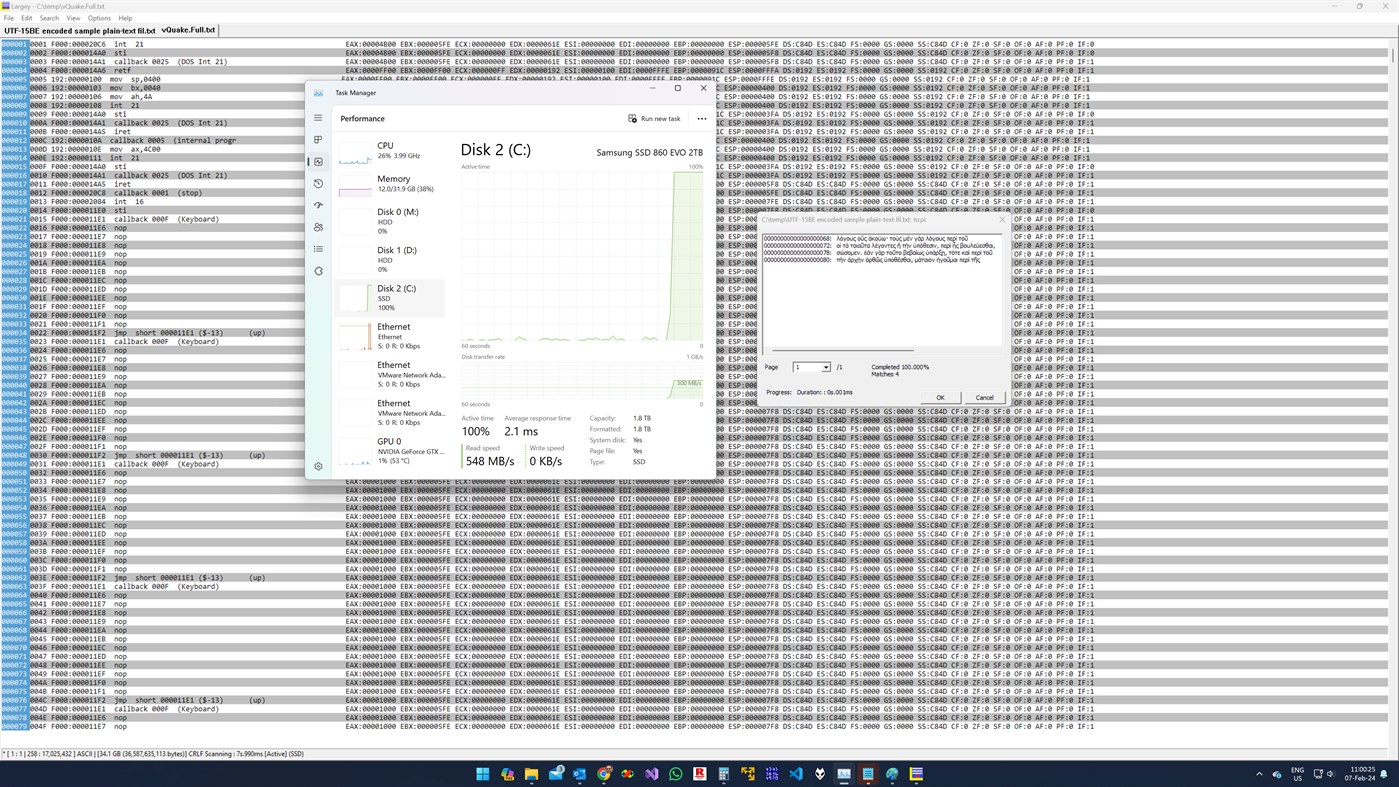Viewport: 1399px width, 787px height.
Task: Select the match line at offset 0000000000000000080
Action: 880,260
